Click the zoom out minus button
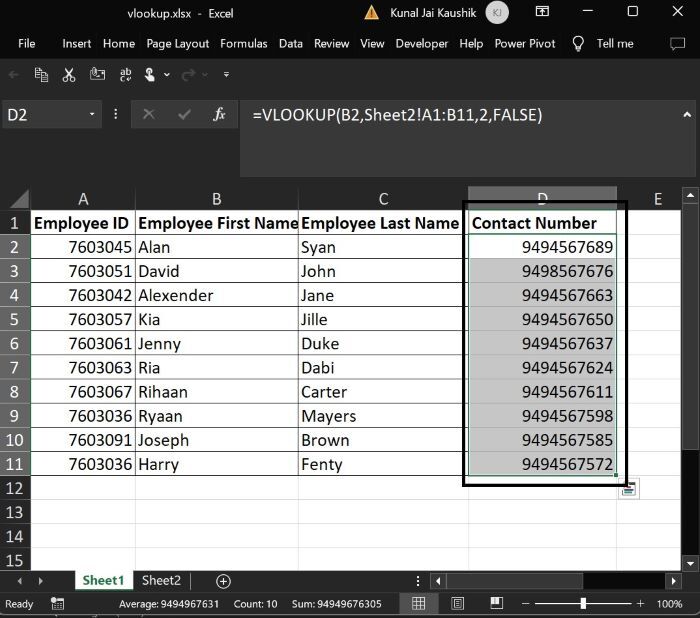The image size is (700, 618). coord(525,604)
